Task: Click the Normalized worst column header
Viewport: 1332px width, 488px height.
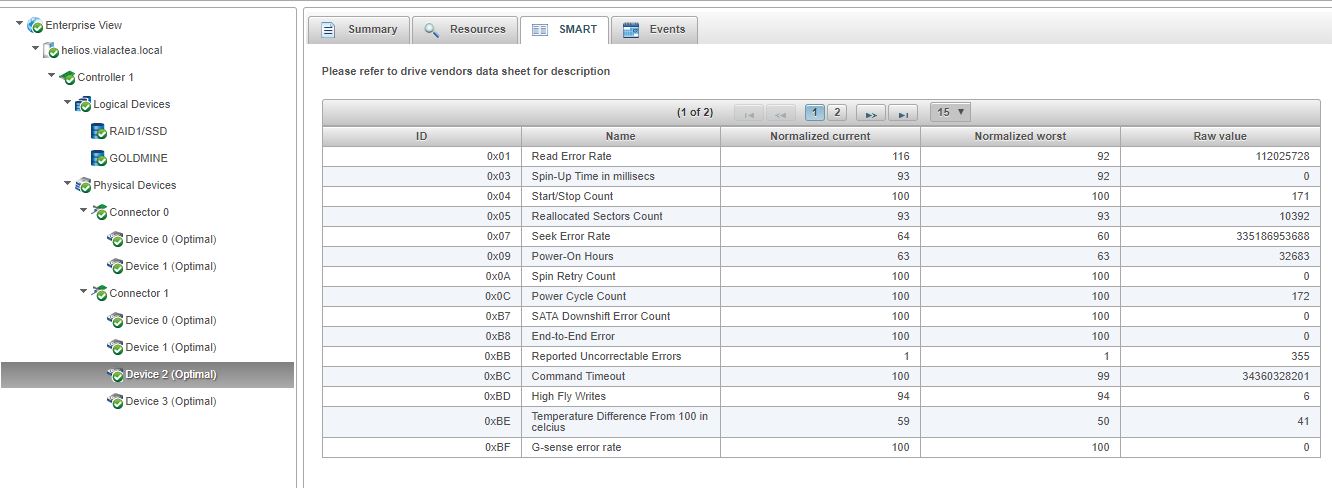Action: point(1020,136)
